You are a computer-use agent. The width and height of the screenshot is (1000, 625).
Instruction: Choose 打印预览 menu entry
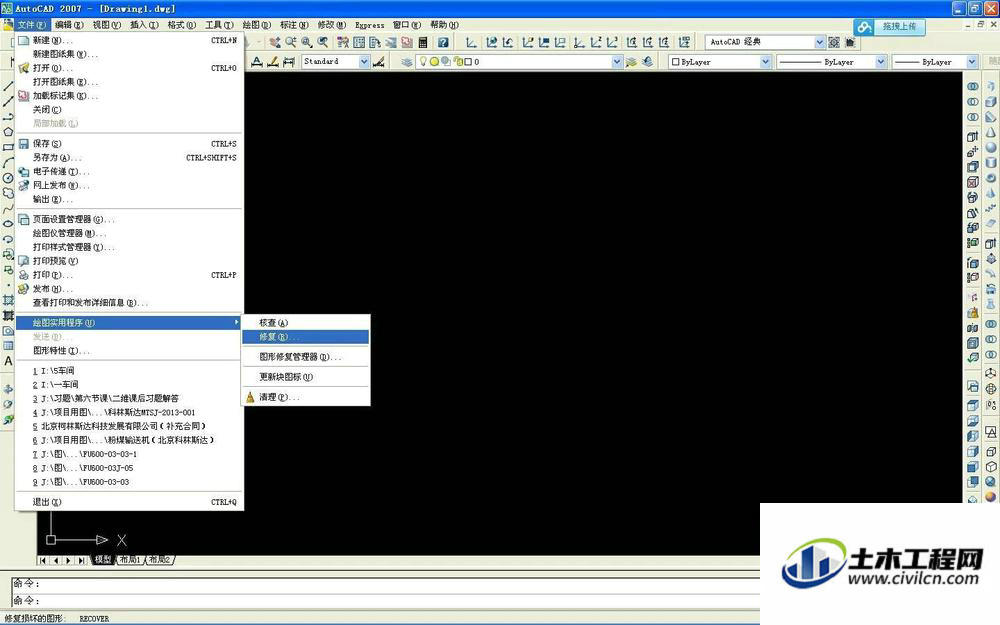128,261
